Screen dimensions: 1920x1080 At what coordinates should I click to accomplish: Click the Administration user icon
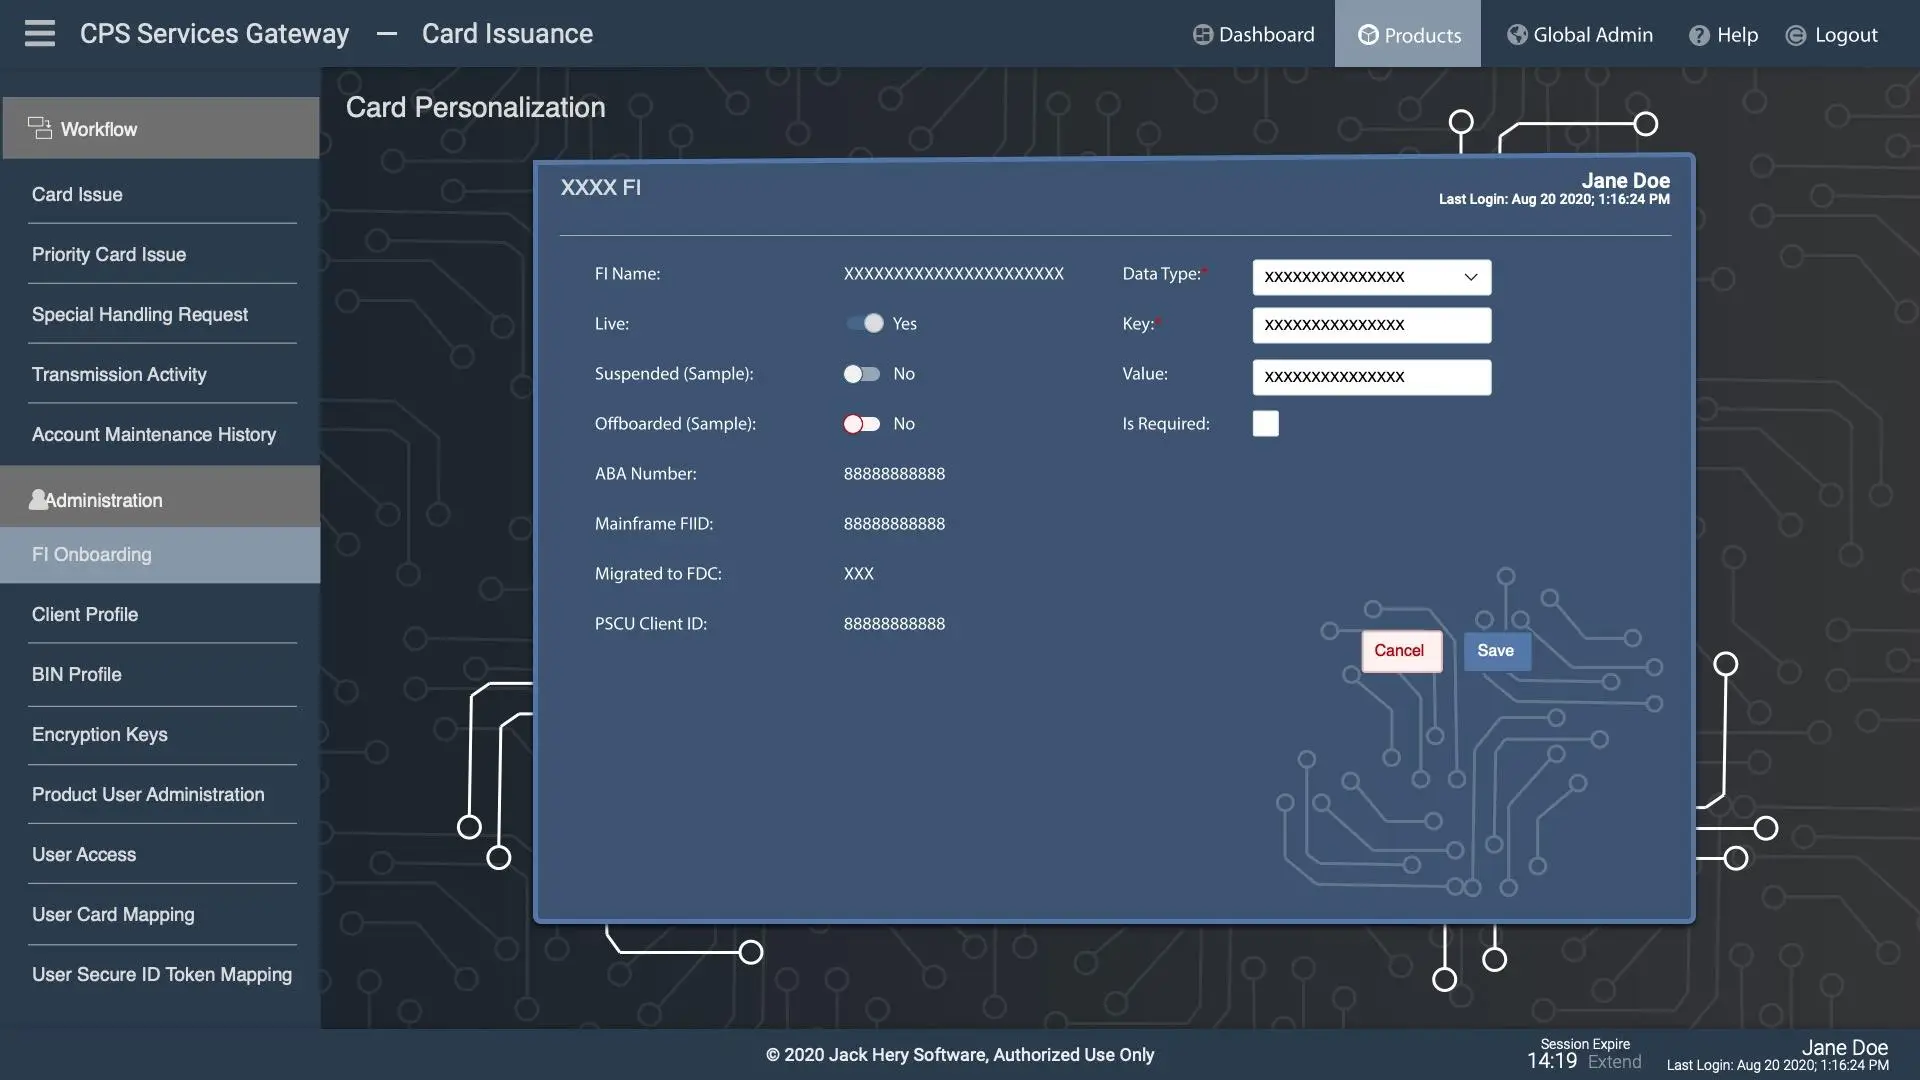38,500
